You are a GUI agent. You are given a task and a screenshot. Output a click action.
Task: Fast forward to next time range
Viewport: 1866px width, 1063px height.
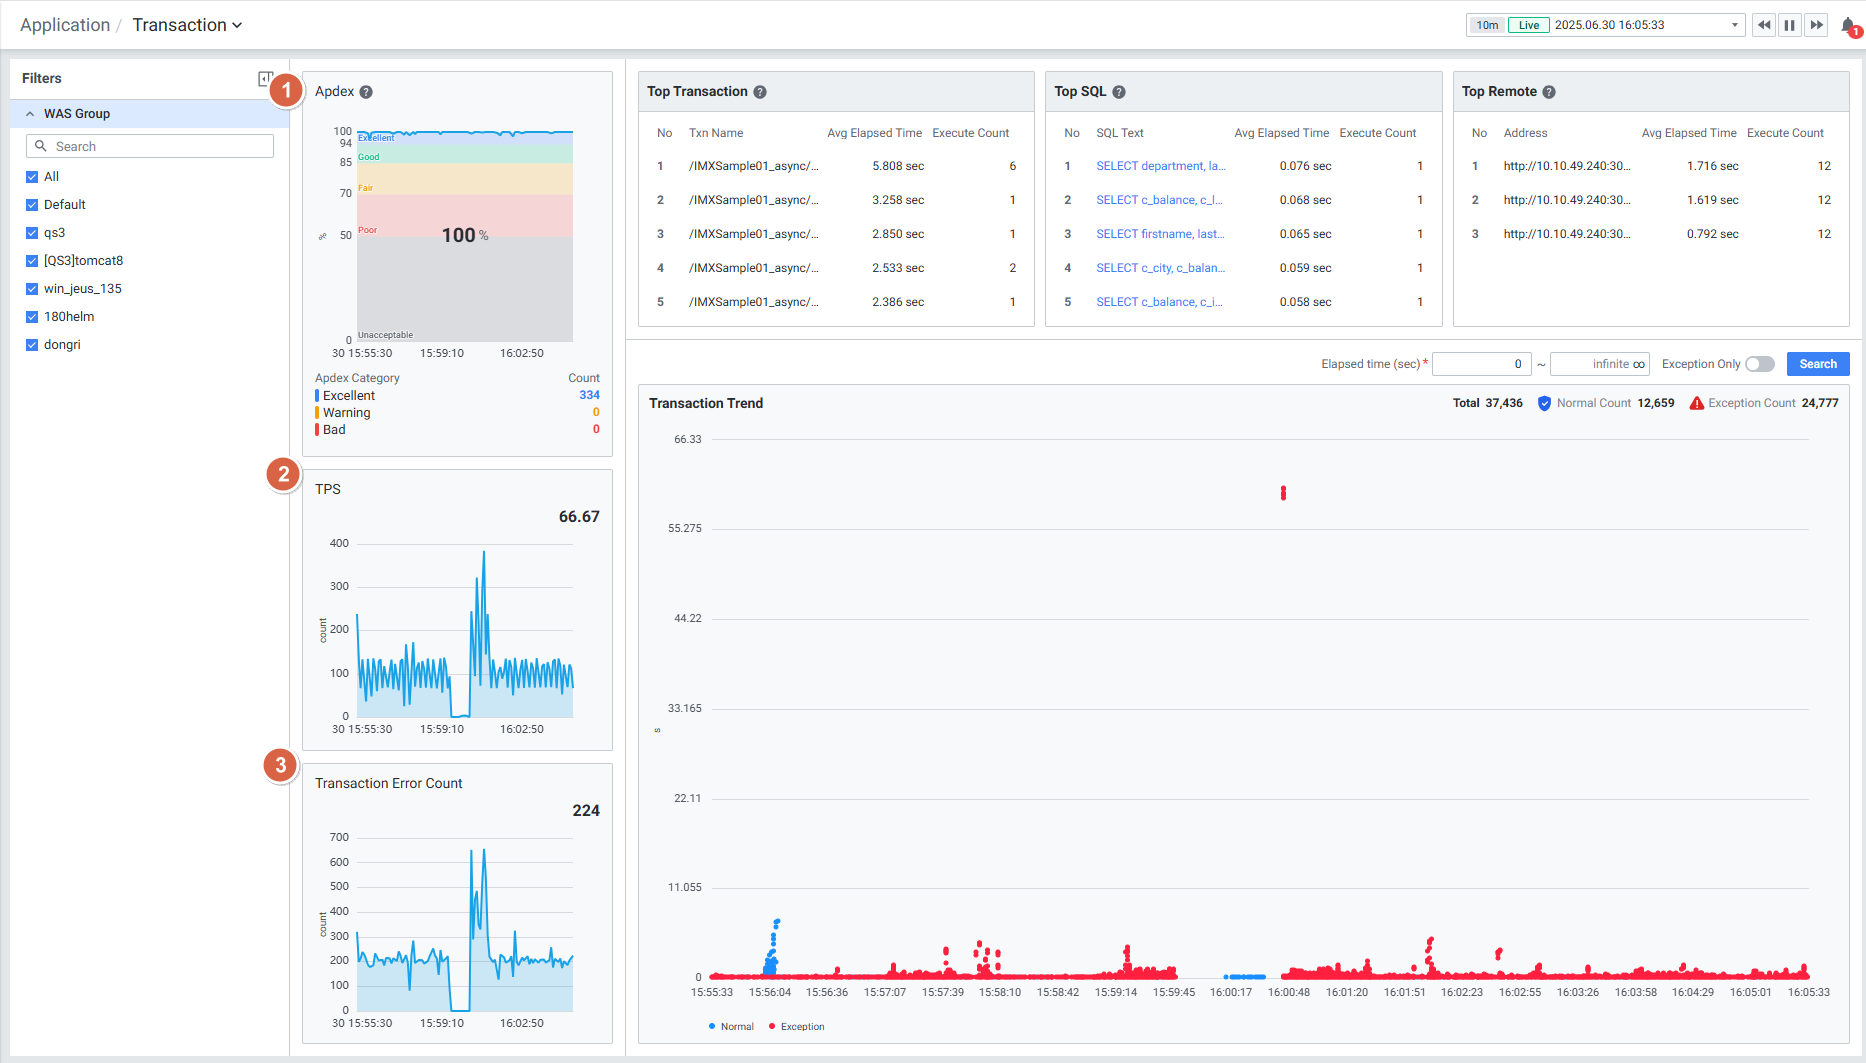point(1816,25)
